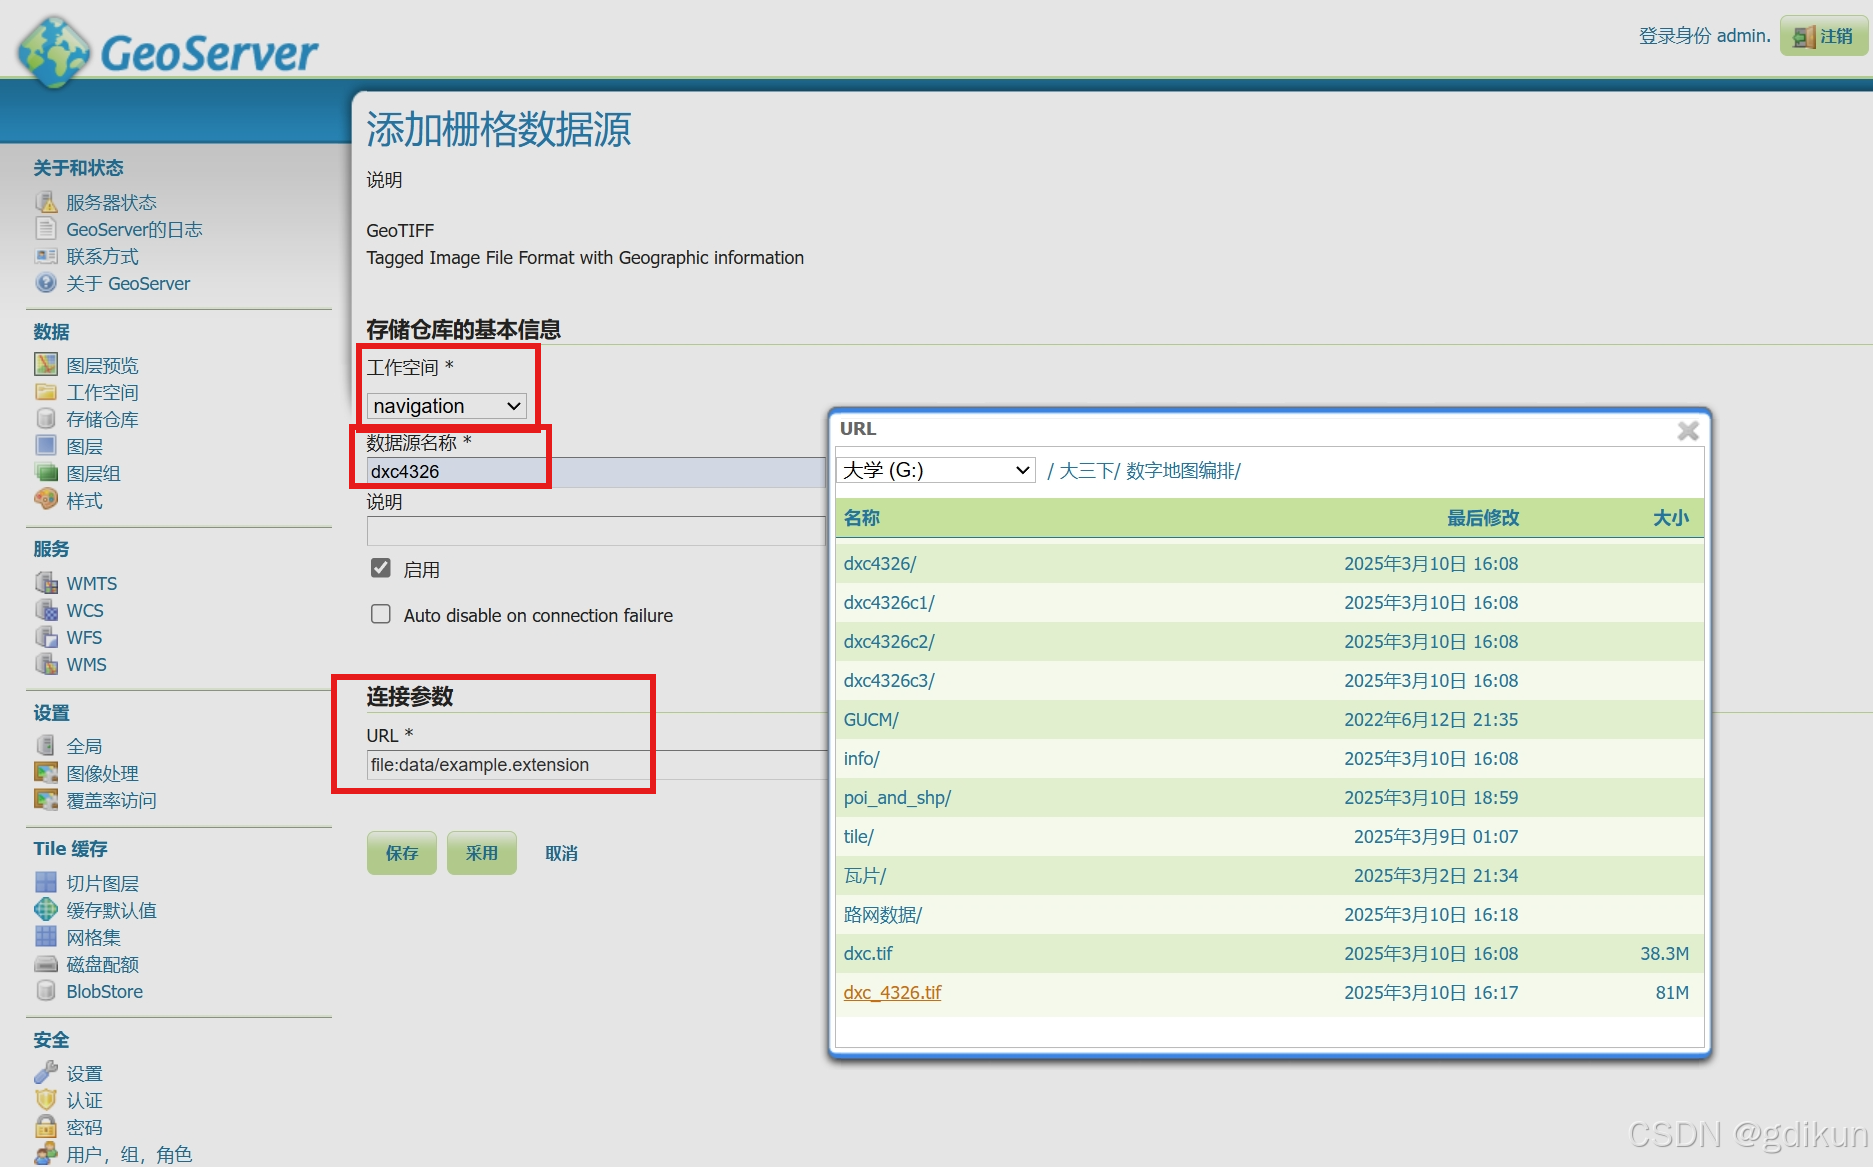Click the empty 说明 input field
This screenshot has height=1167, width=1873.
(x=596, y=531)
